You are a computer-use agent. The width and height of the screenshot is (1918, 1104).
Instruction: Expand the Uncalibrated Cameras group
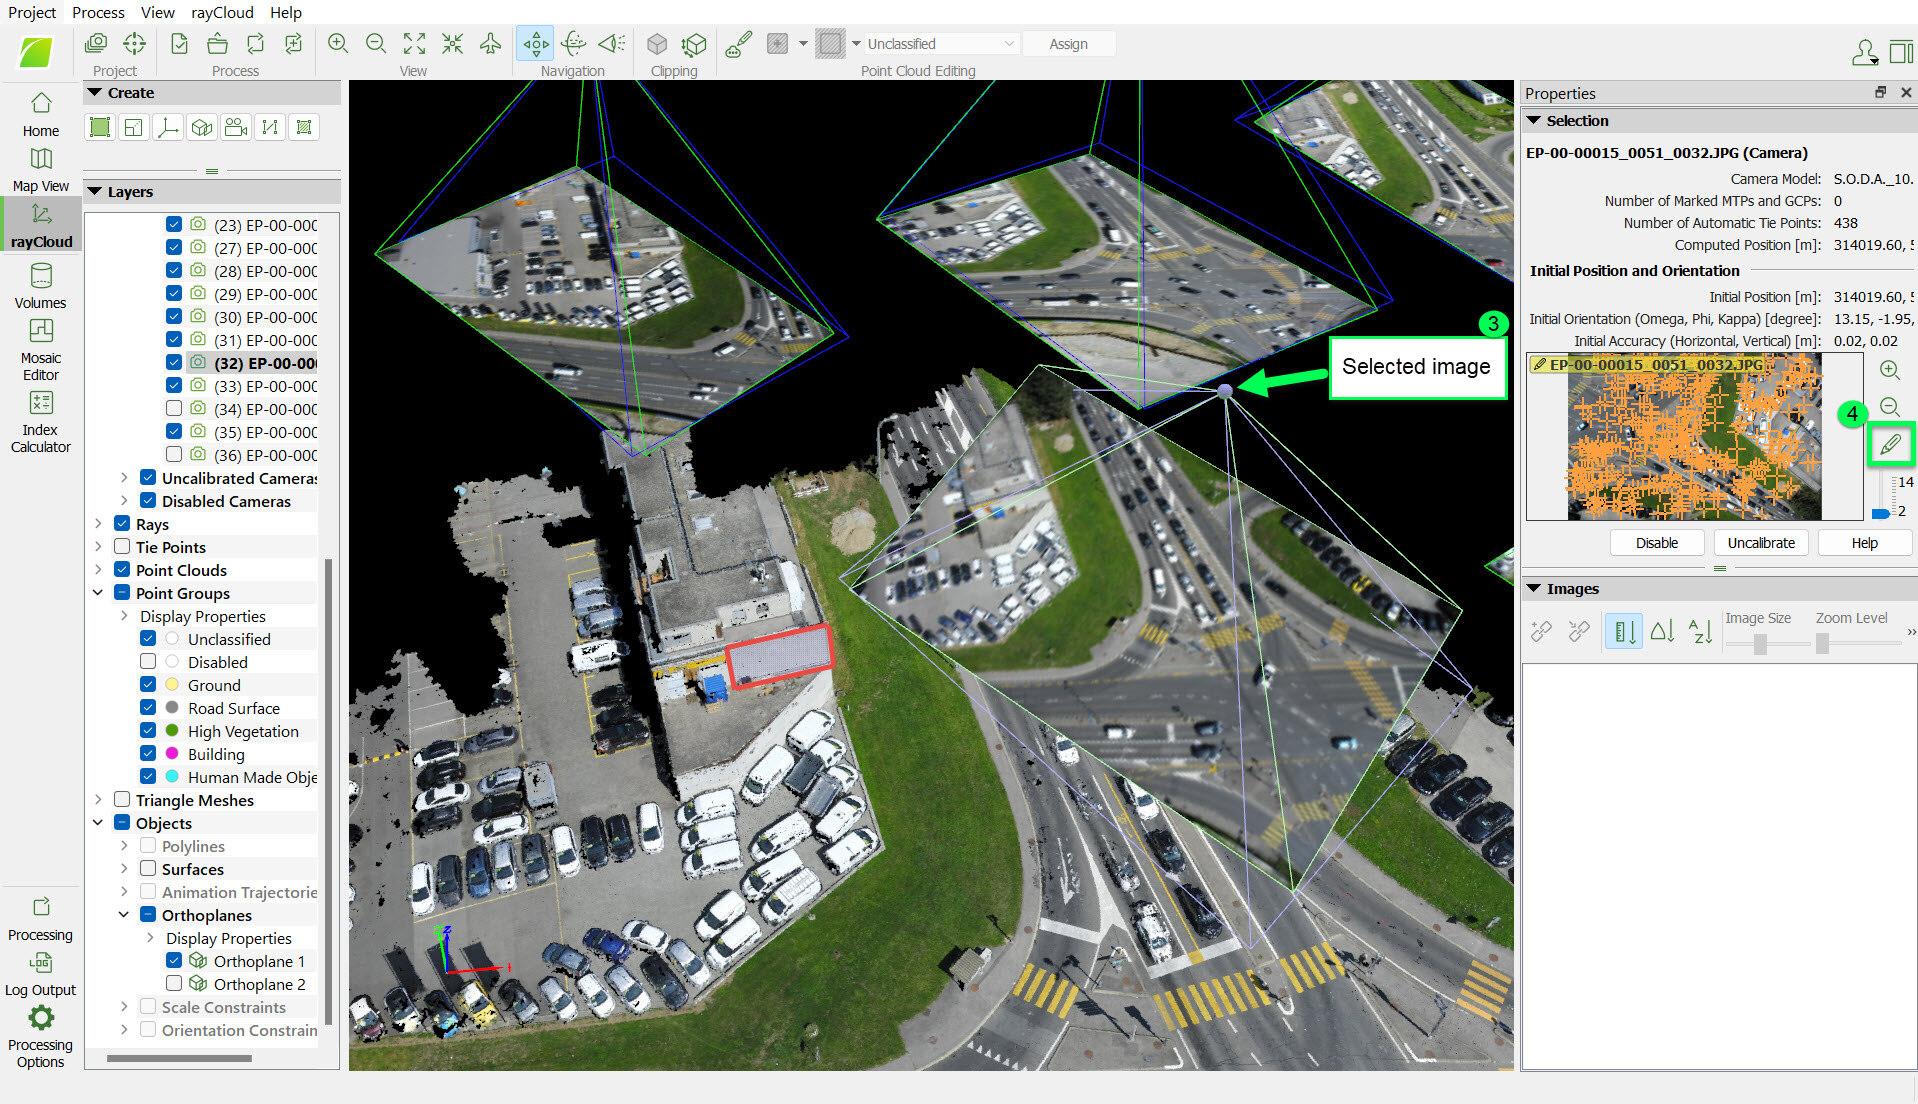tap(124, 478)
